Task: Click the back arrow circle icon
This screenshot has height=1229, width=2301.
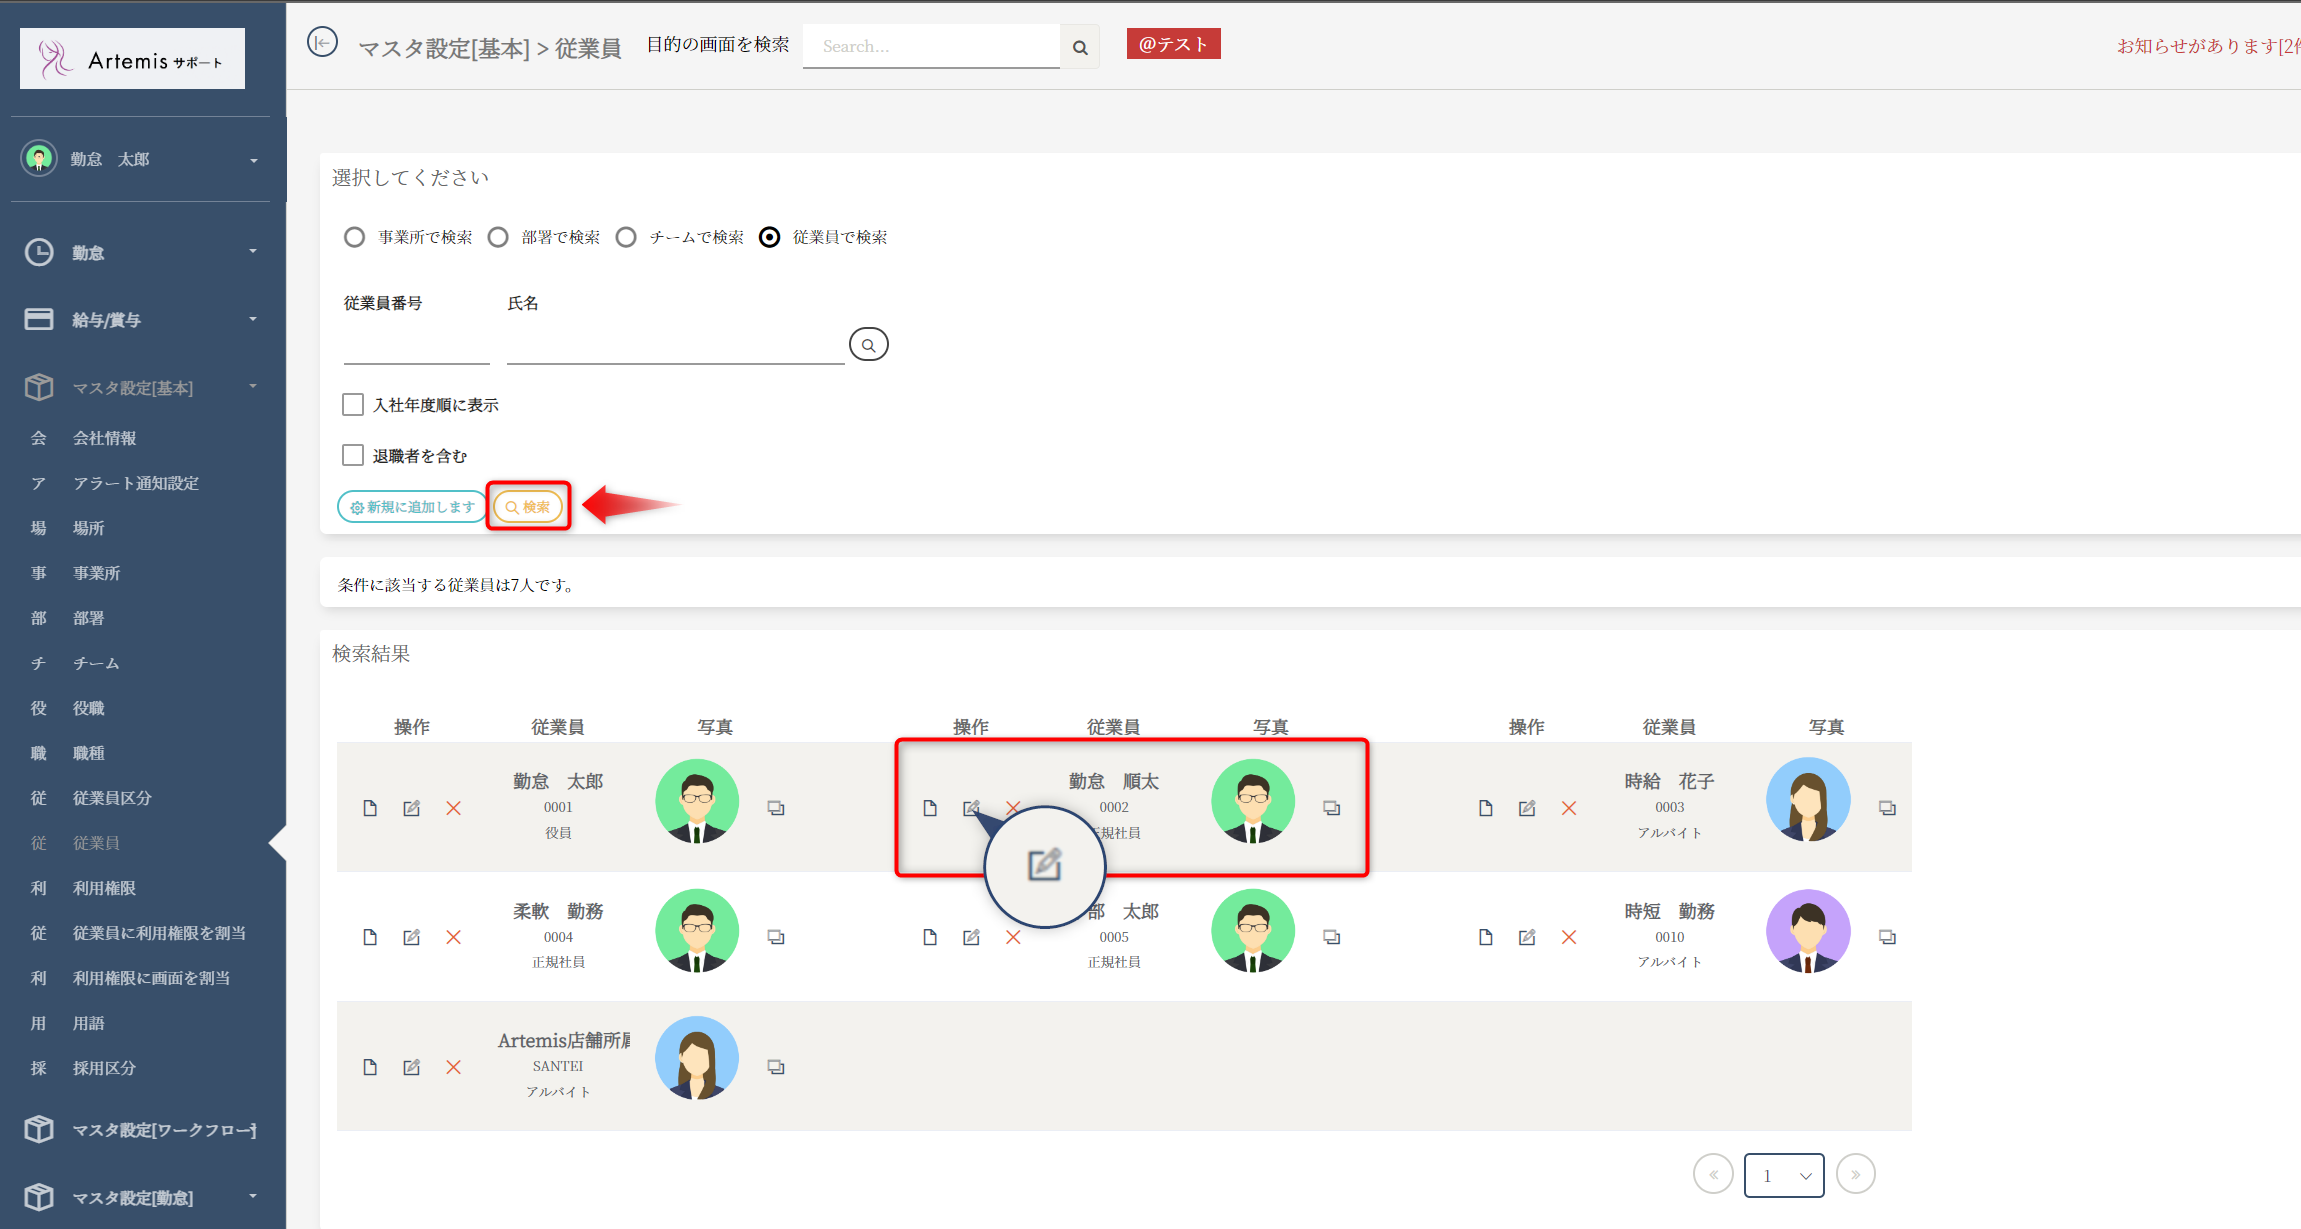Action: pos(322,43)
